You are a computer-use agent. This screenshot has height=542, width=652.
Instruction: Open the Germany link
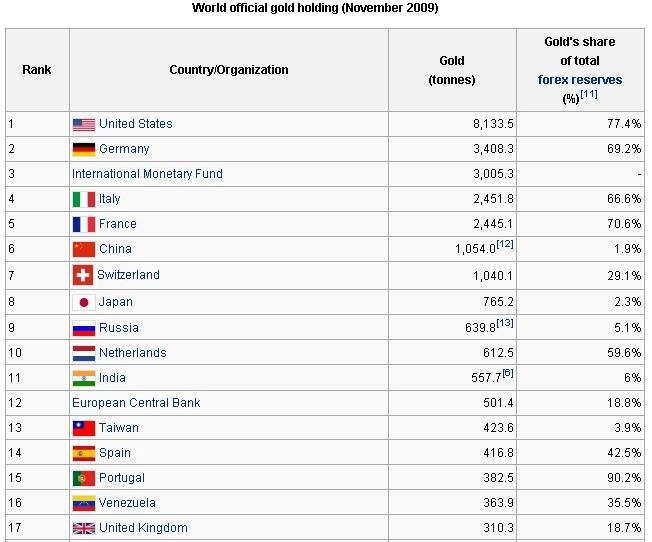click(x=124, y=149)
